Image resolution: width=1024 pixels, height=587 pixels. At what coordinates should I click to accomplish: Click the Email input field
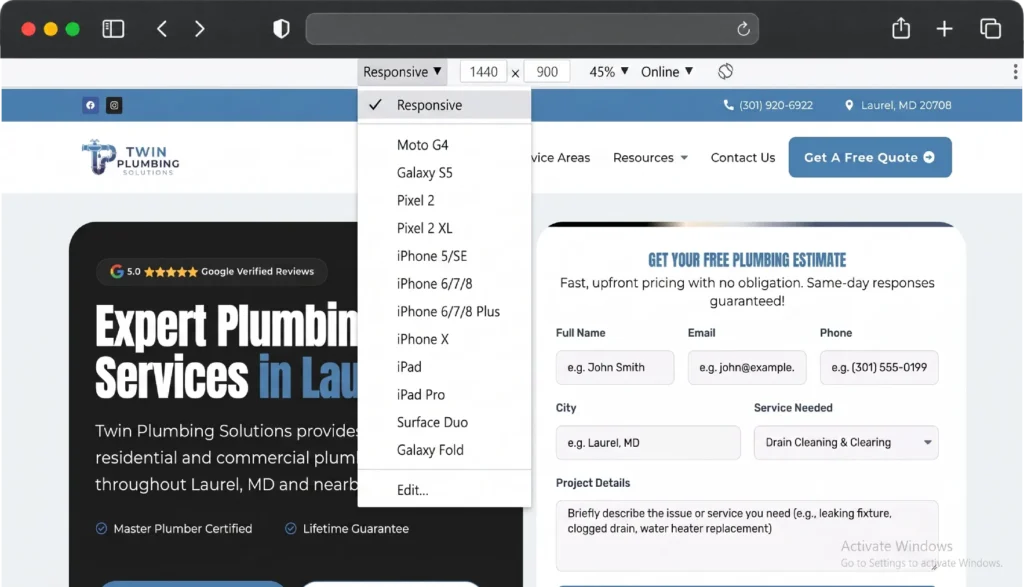tap(747, 368)
